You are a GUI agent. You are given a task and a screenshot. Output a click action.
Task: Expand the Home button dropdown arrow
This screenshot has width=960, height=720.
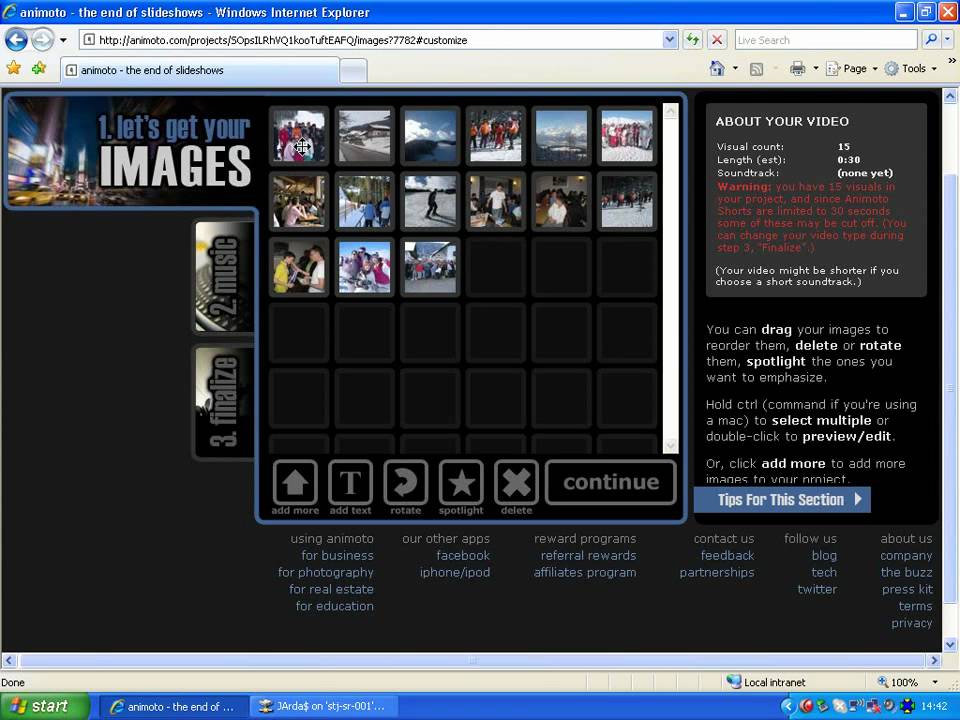(735, 69)
